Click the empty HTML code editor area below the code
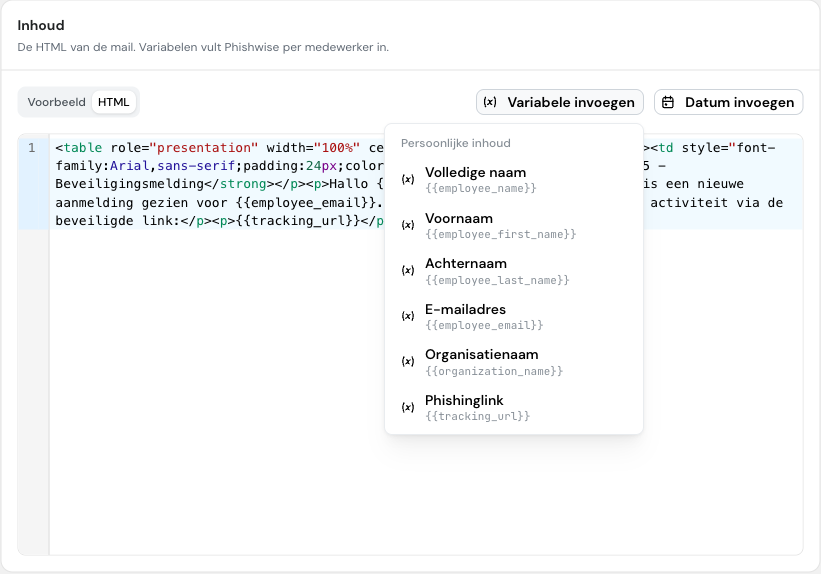The image size is (821, 574). (426, 392)
